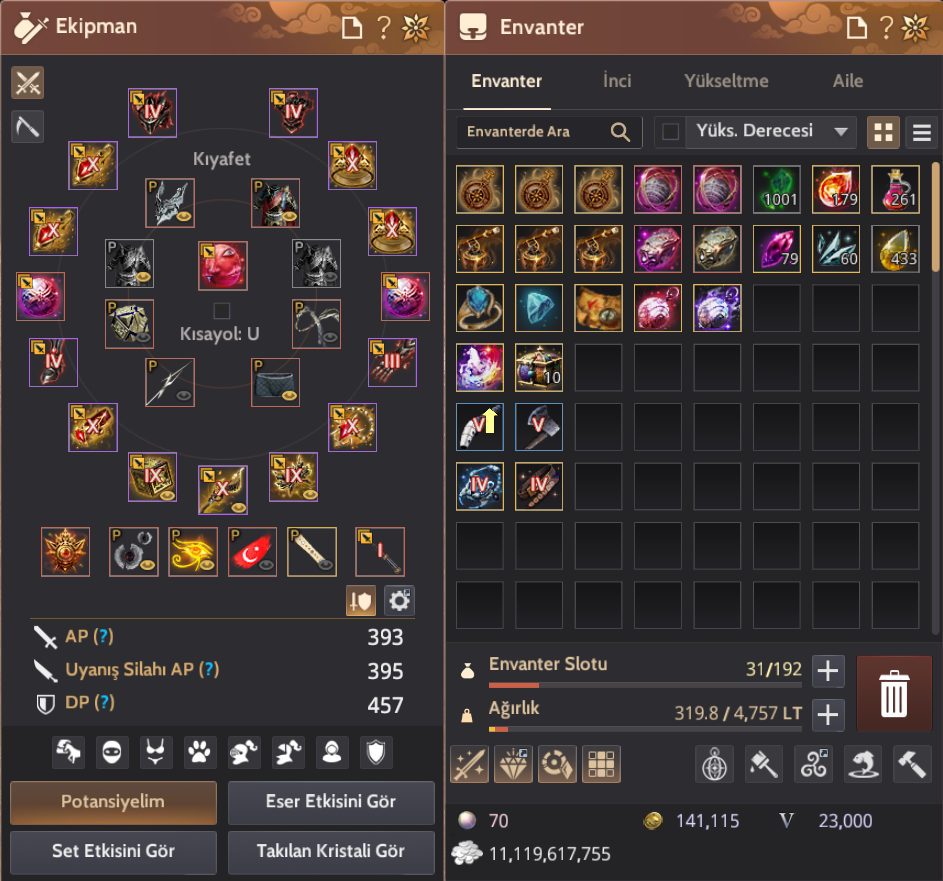The height and width of the screenshot is (881, 943).
Task: Click the Potansiyelim button
Action: (x=114, y=802)
